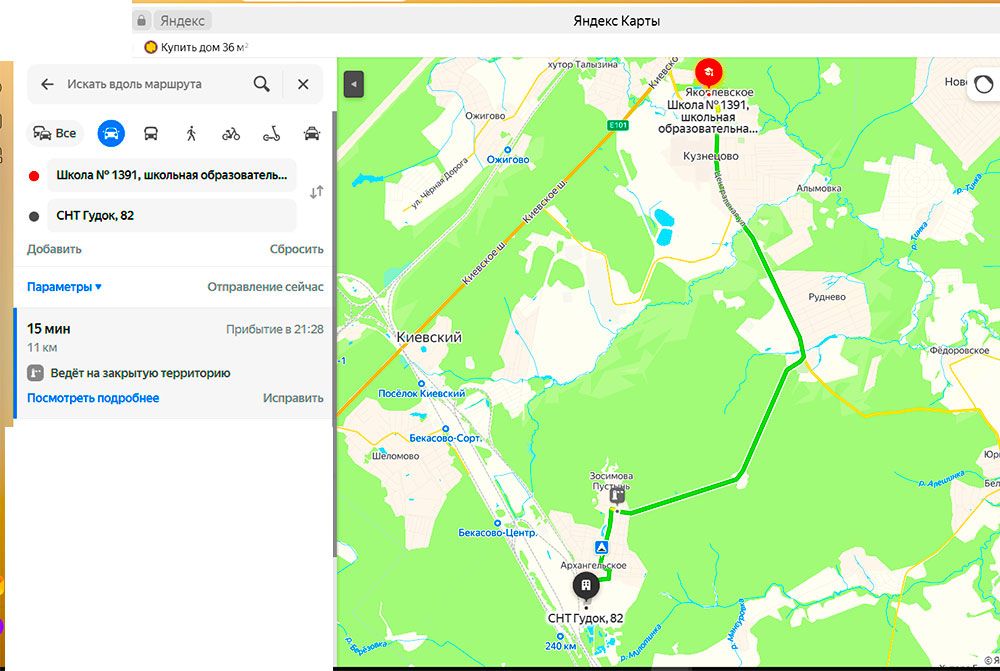1000x671 pixels.
Task: Click the E101 road shield on map
Action: coord(618,126)
